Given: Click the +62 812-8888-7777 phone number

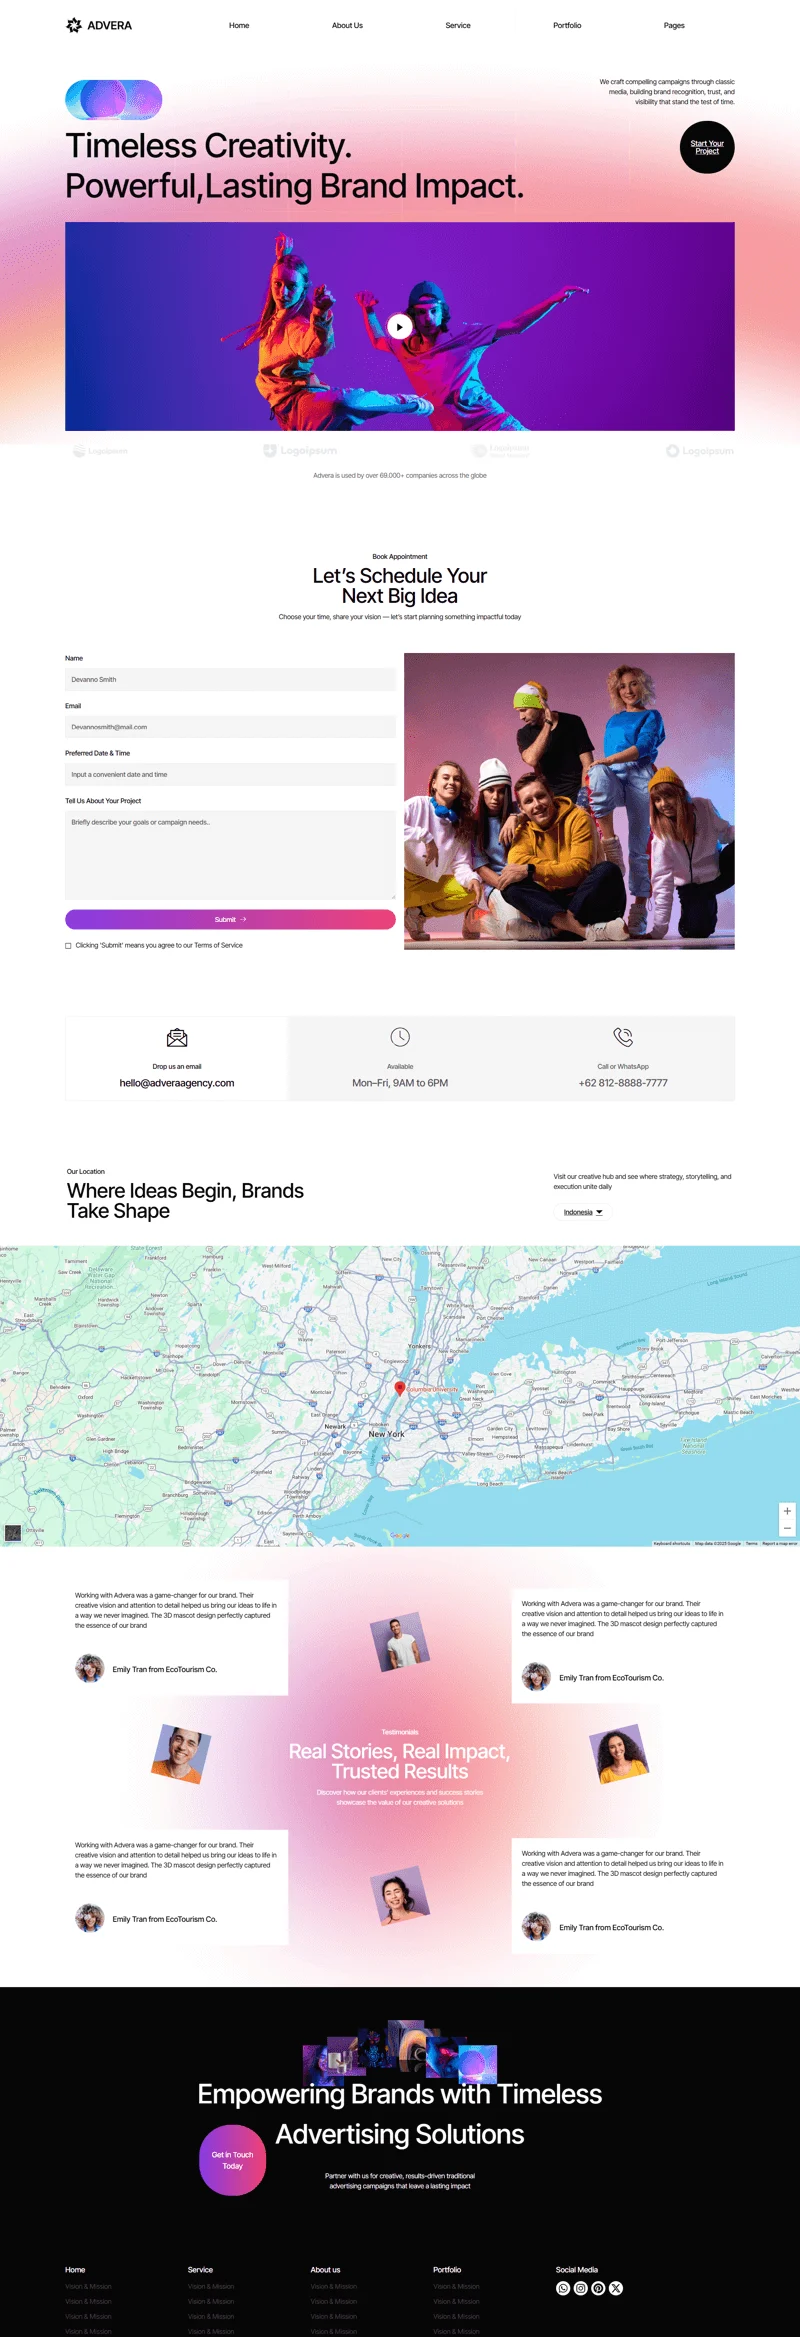Looking at the screenshot, I should tap(623, 1083).
